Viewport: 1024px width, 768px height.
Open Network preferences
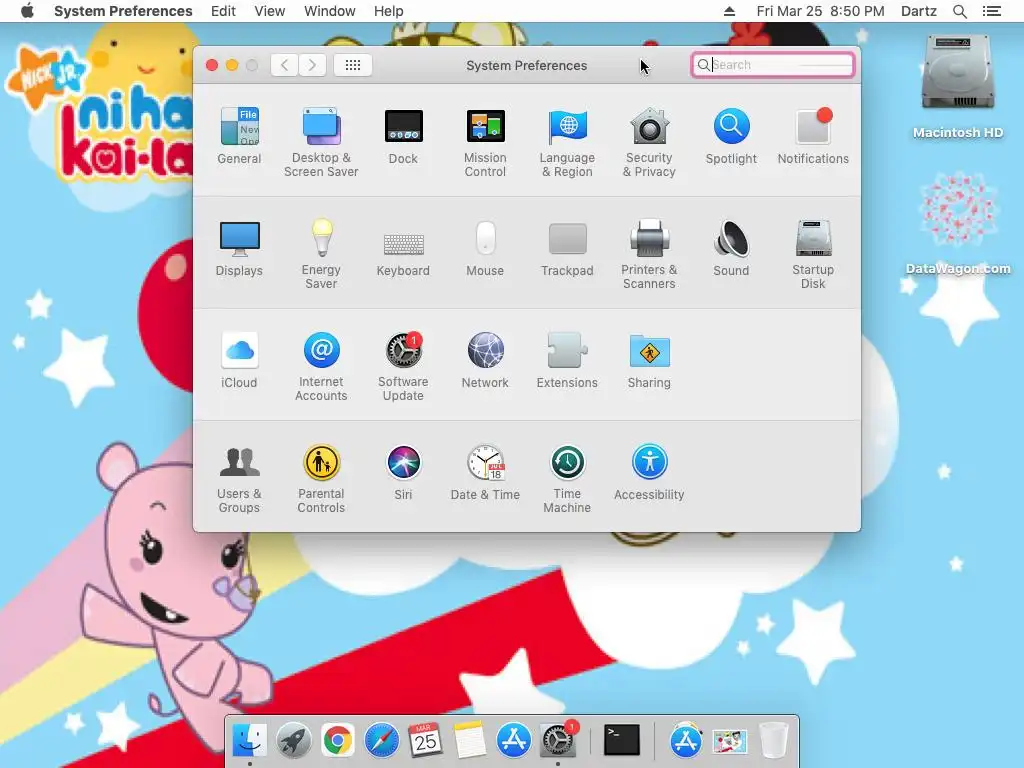pyautogui.click(x=485, y=360)
